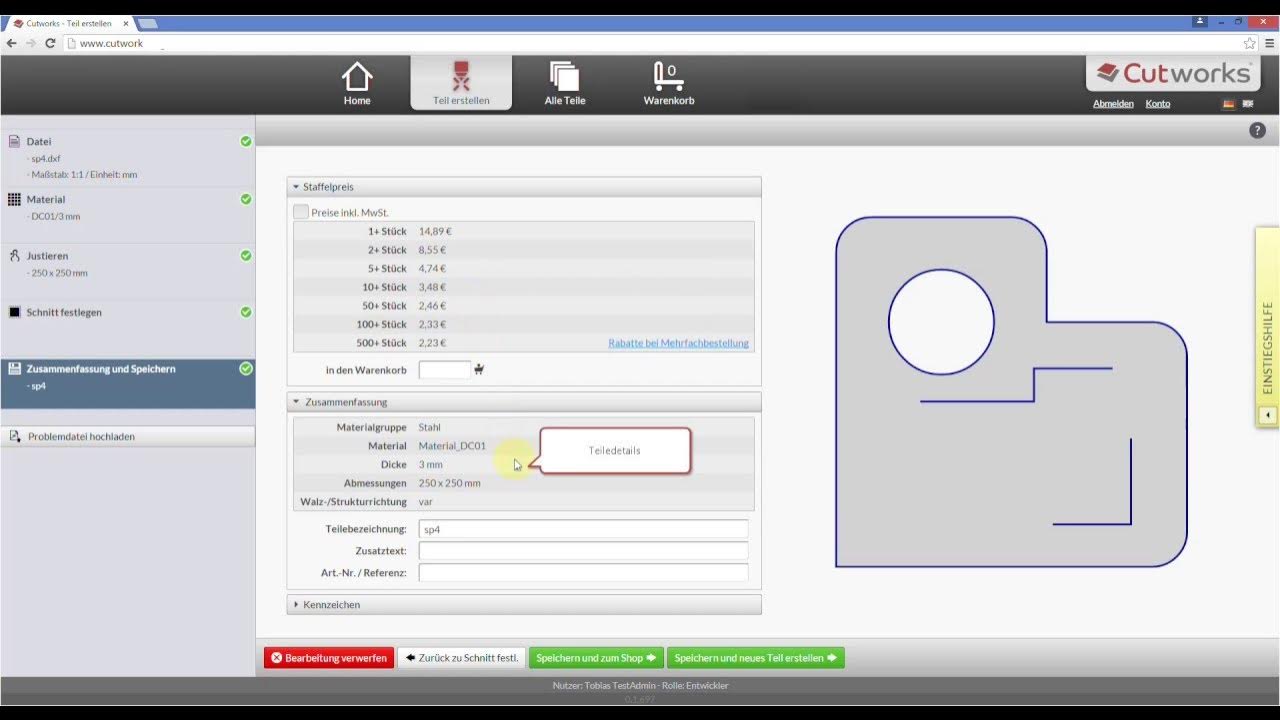The width and height of the screenshot is (1280, 720).
Task: Open the help question mark icon
Action: (1258, 131)
